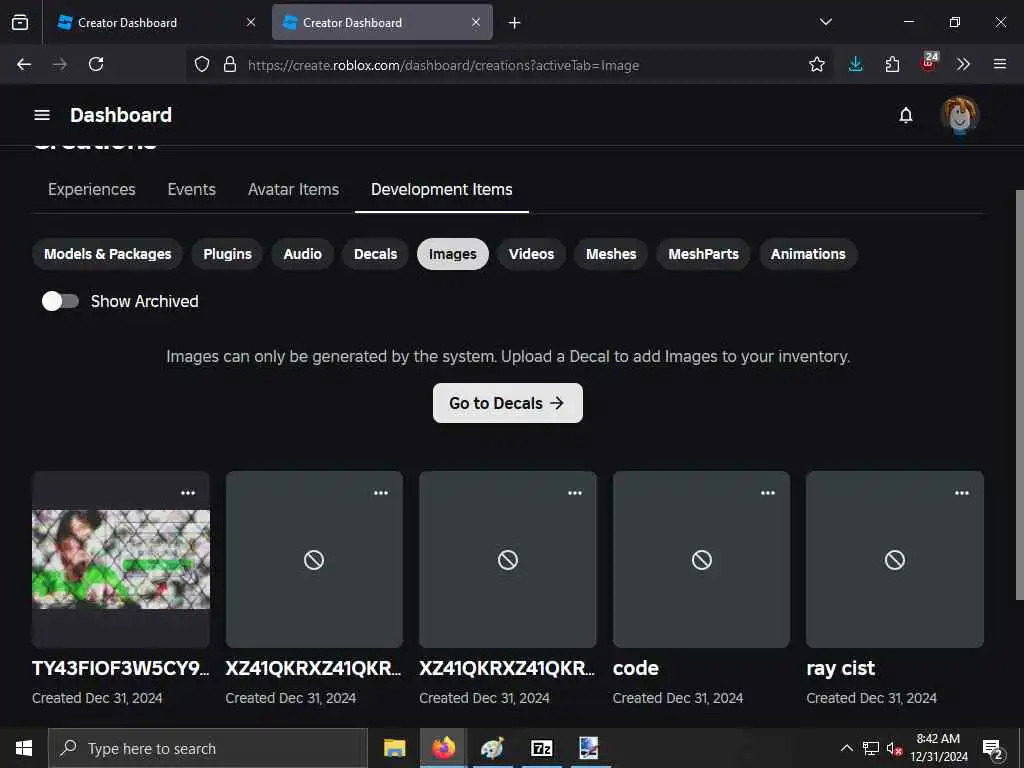The height and width of the screenshot is (768, 1024).
Task: List all open browser tabs dropdown
Action: 826,22
